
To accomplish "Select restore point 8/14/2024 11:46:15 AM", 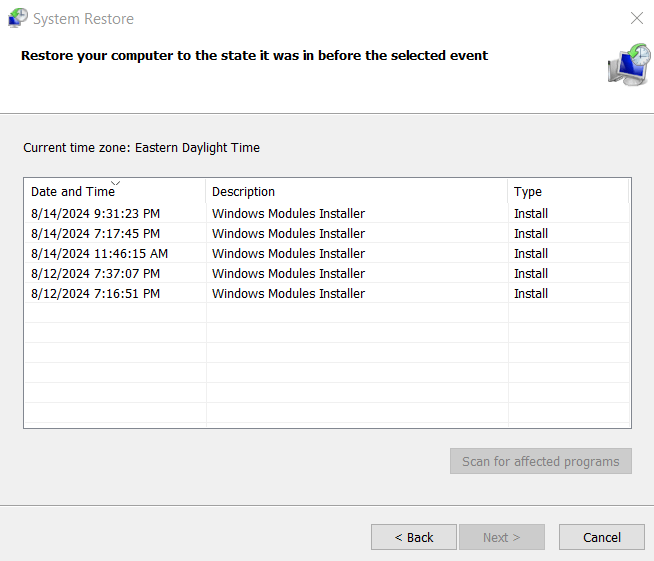I will tap(327, 254).
